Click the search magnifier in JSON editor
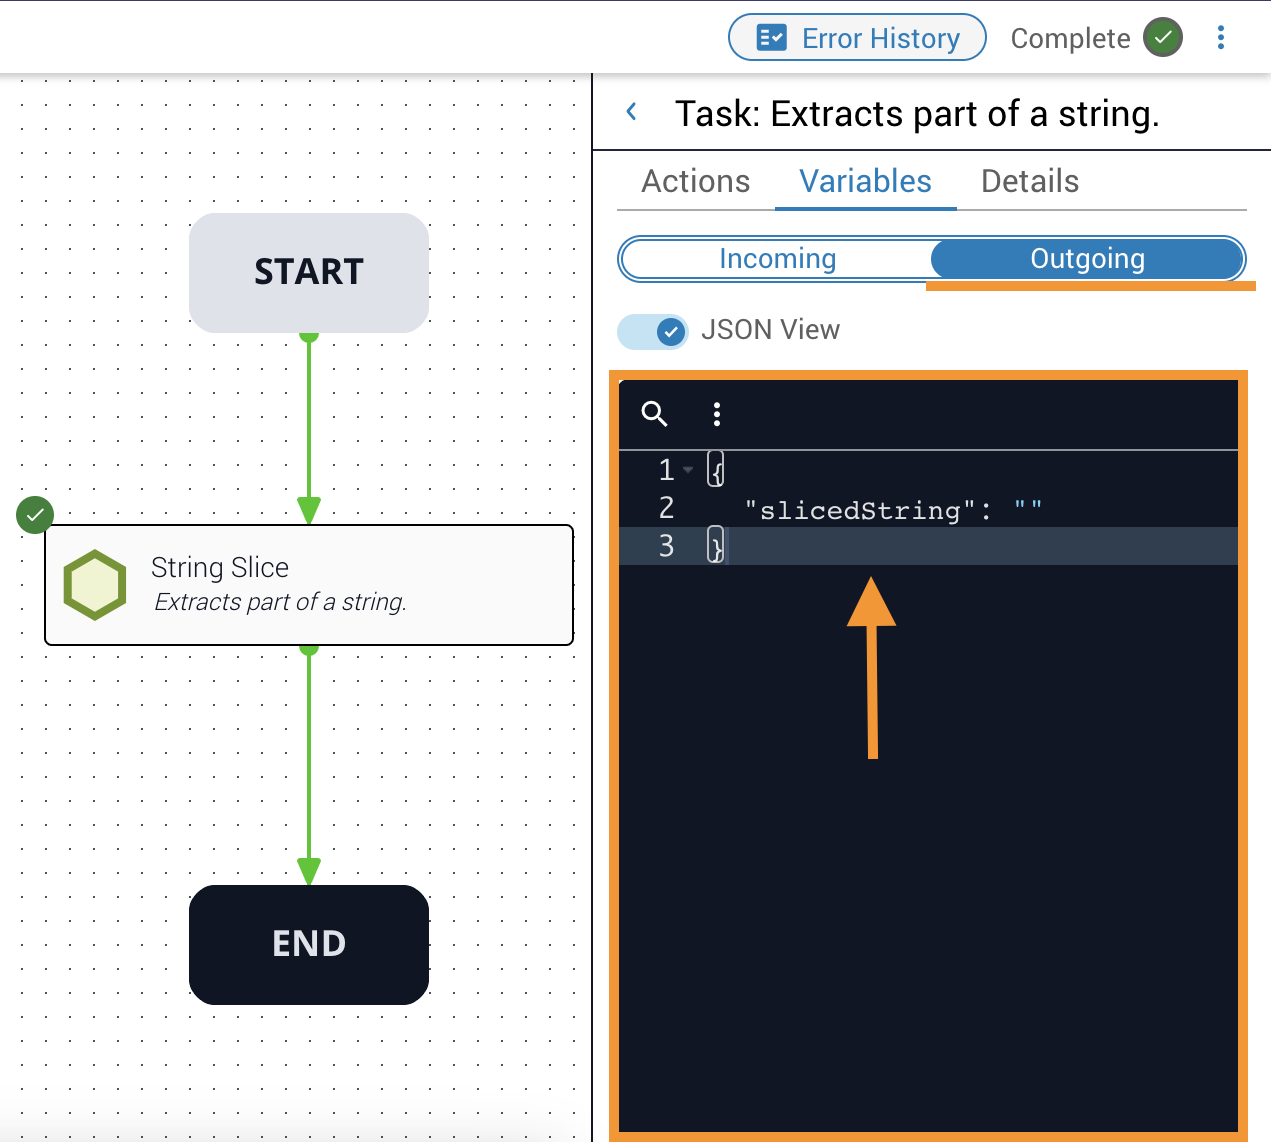 click(654, 414)
